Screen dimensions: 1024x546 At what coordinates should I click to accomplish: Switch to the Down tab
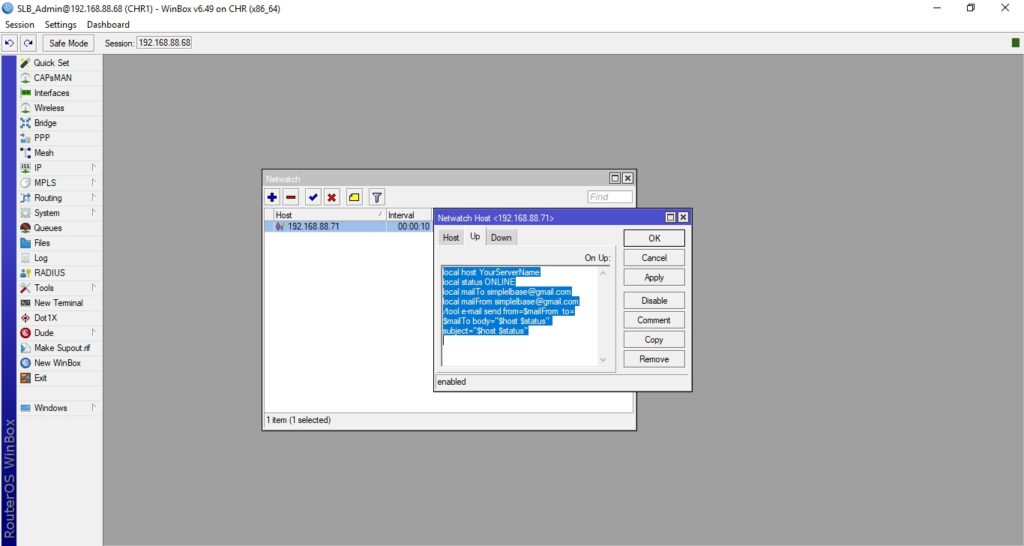[x=502, y=238]
